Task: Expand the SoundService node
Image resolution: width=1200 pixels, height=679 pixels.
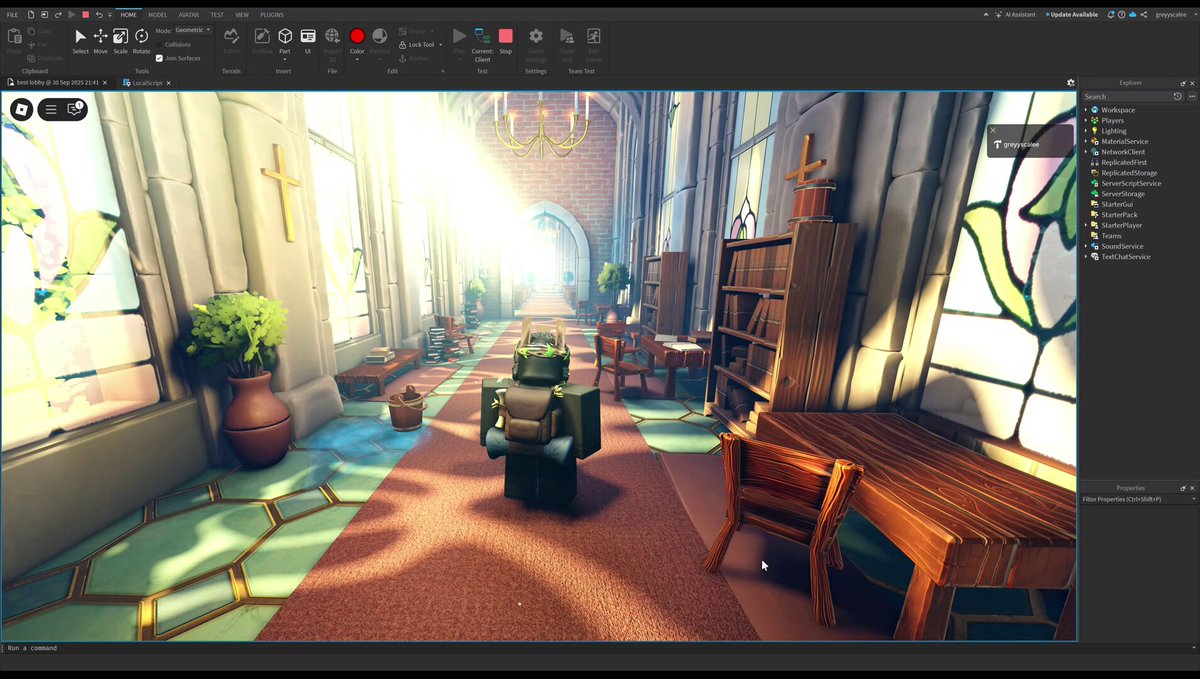Action: (x=1086, y=246)
